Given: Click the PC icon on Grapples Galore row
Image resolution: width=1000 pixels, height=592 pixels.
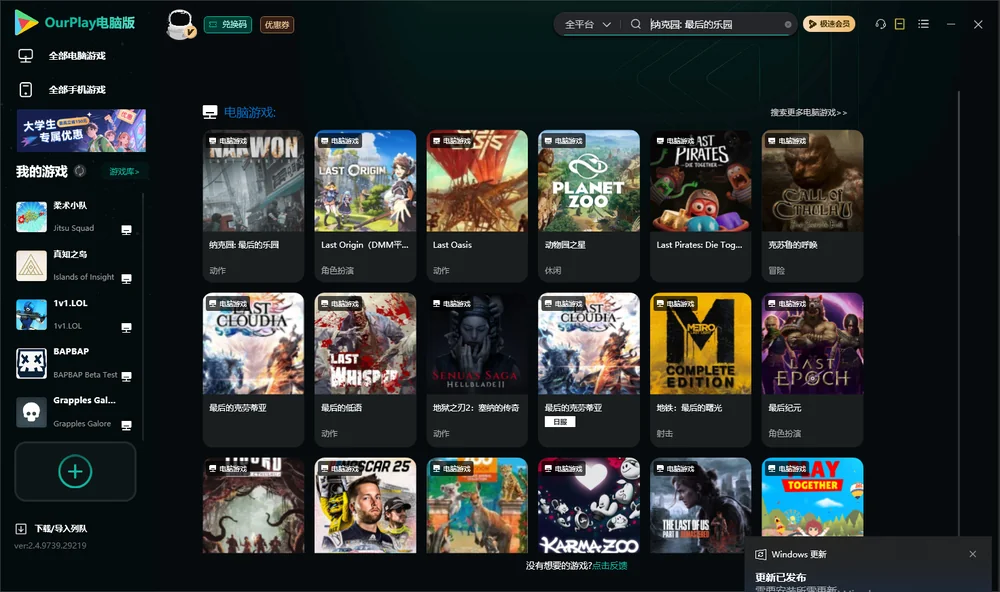Looking at the screenshot, I should 126,426.
